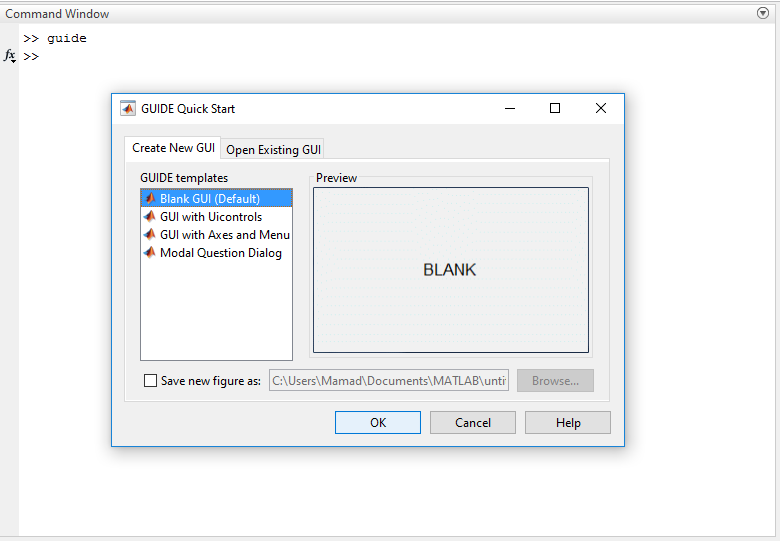This screenshot has height=541, width=780.
Task: Minimize the GUIDE Quick Start dialog
Action: (510, 108)
